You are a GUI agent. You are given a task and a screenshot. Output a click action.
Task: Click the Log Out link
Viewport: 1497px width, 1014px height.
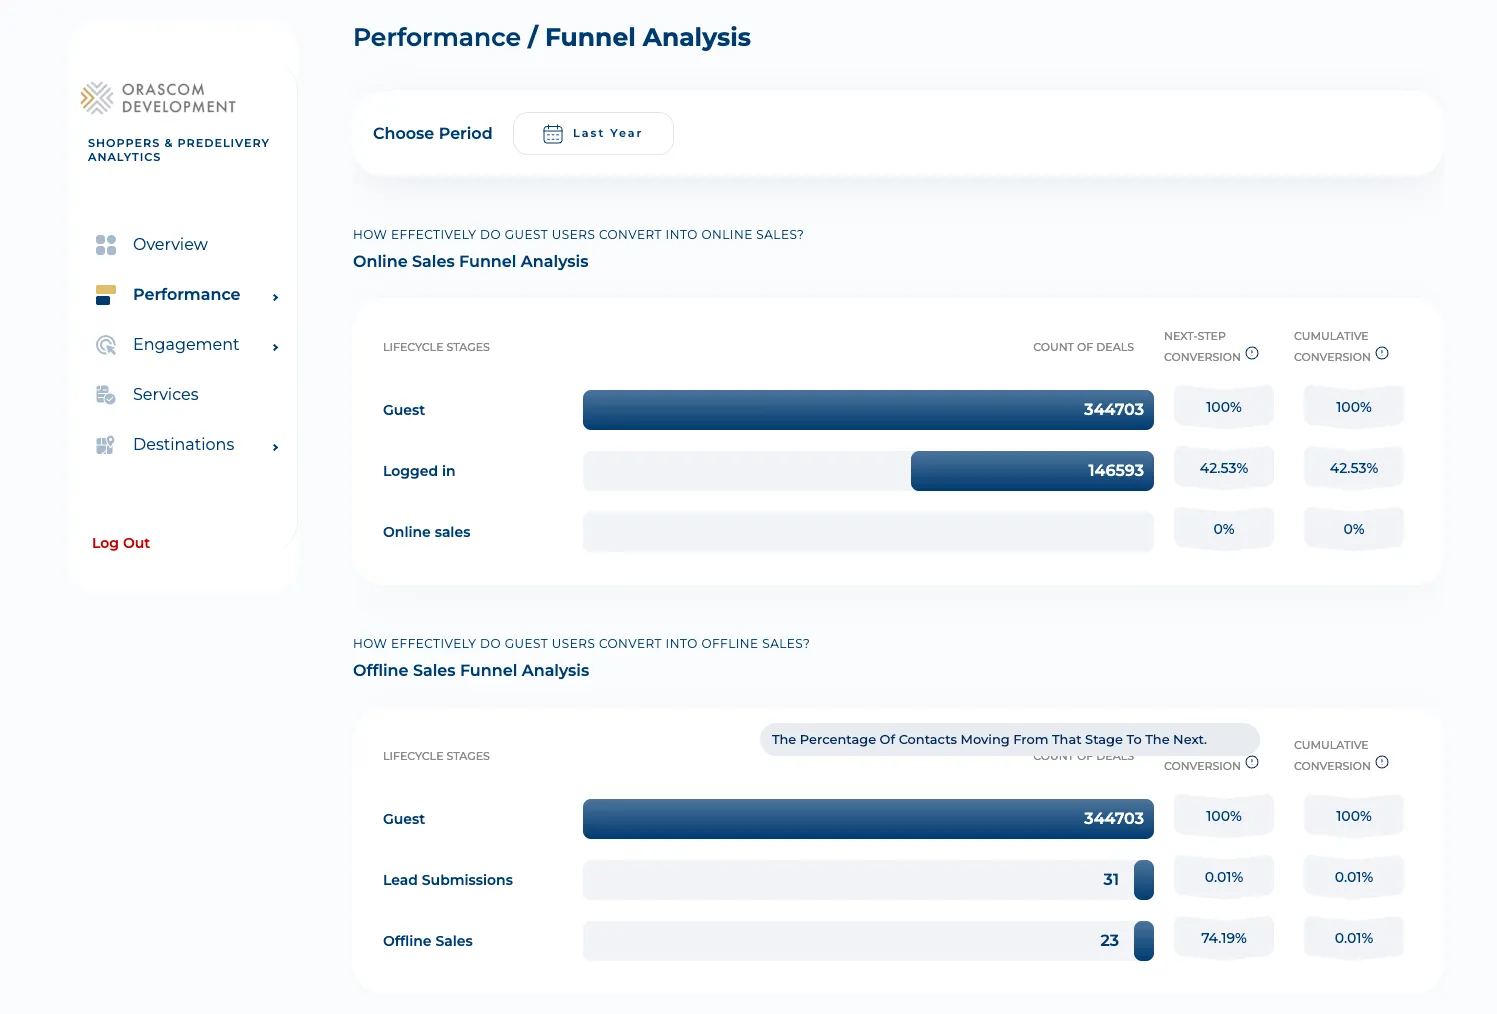[121, 543]
